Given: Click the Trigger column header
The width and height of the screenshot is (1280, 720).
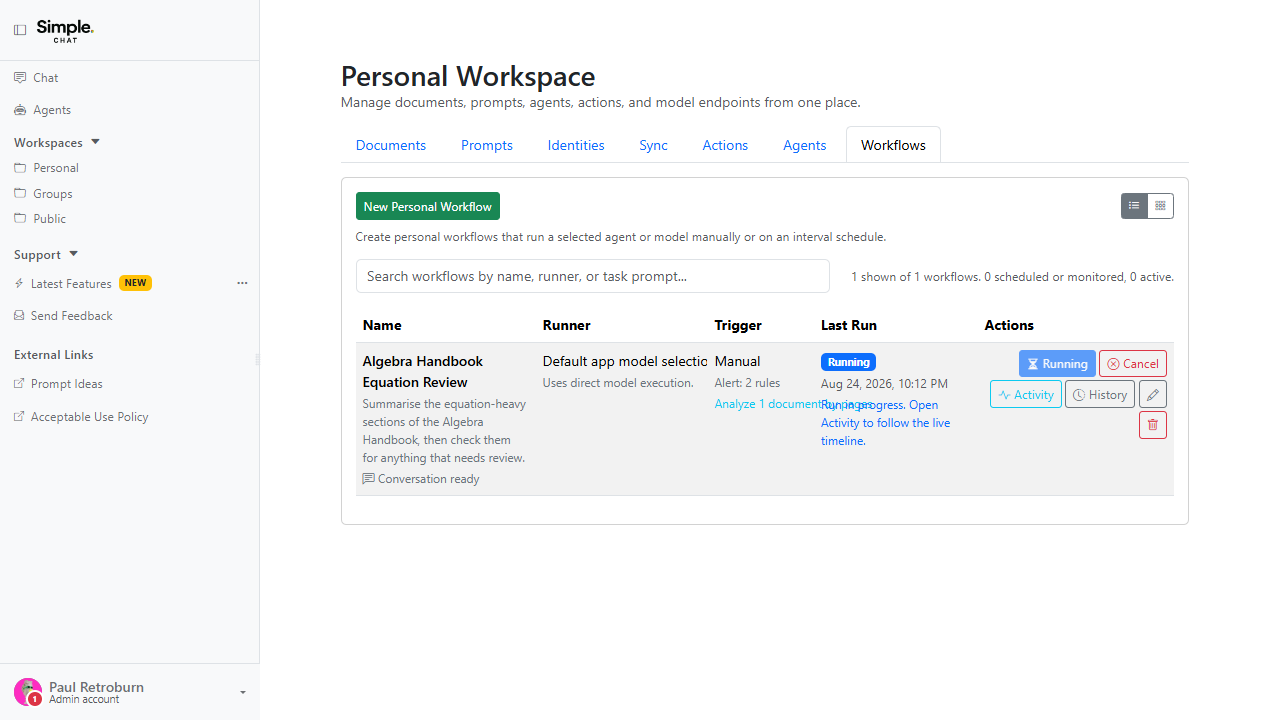Looking at the screenshot, I should click(x=738, y=325).
